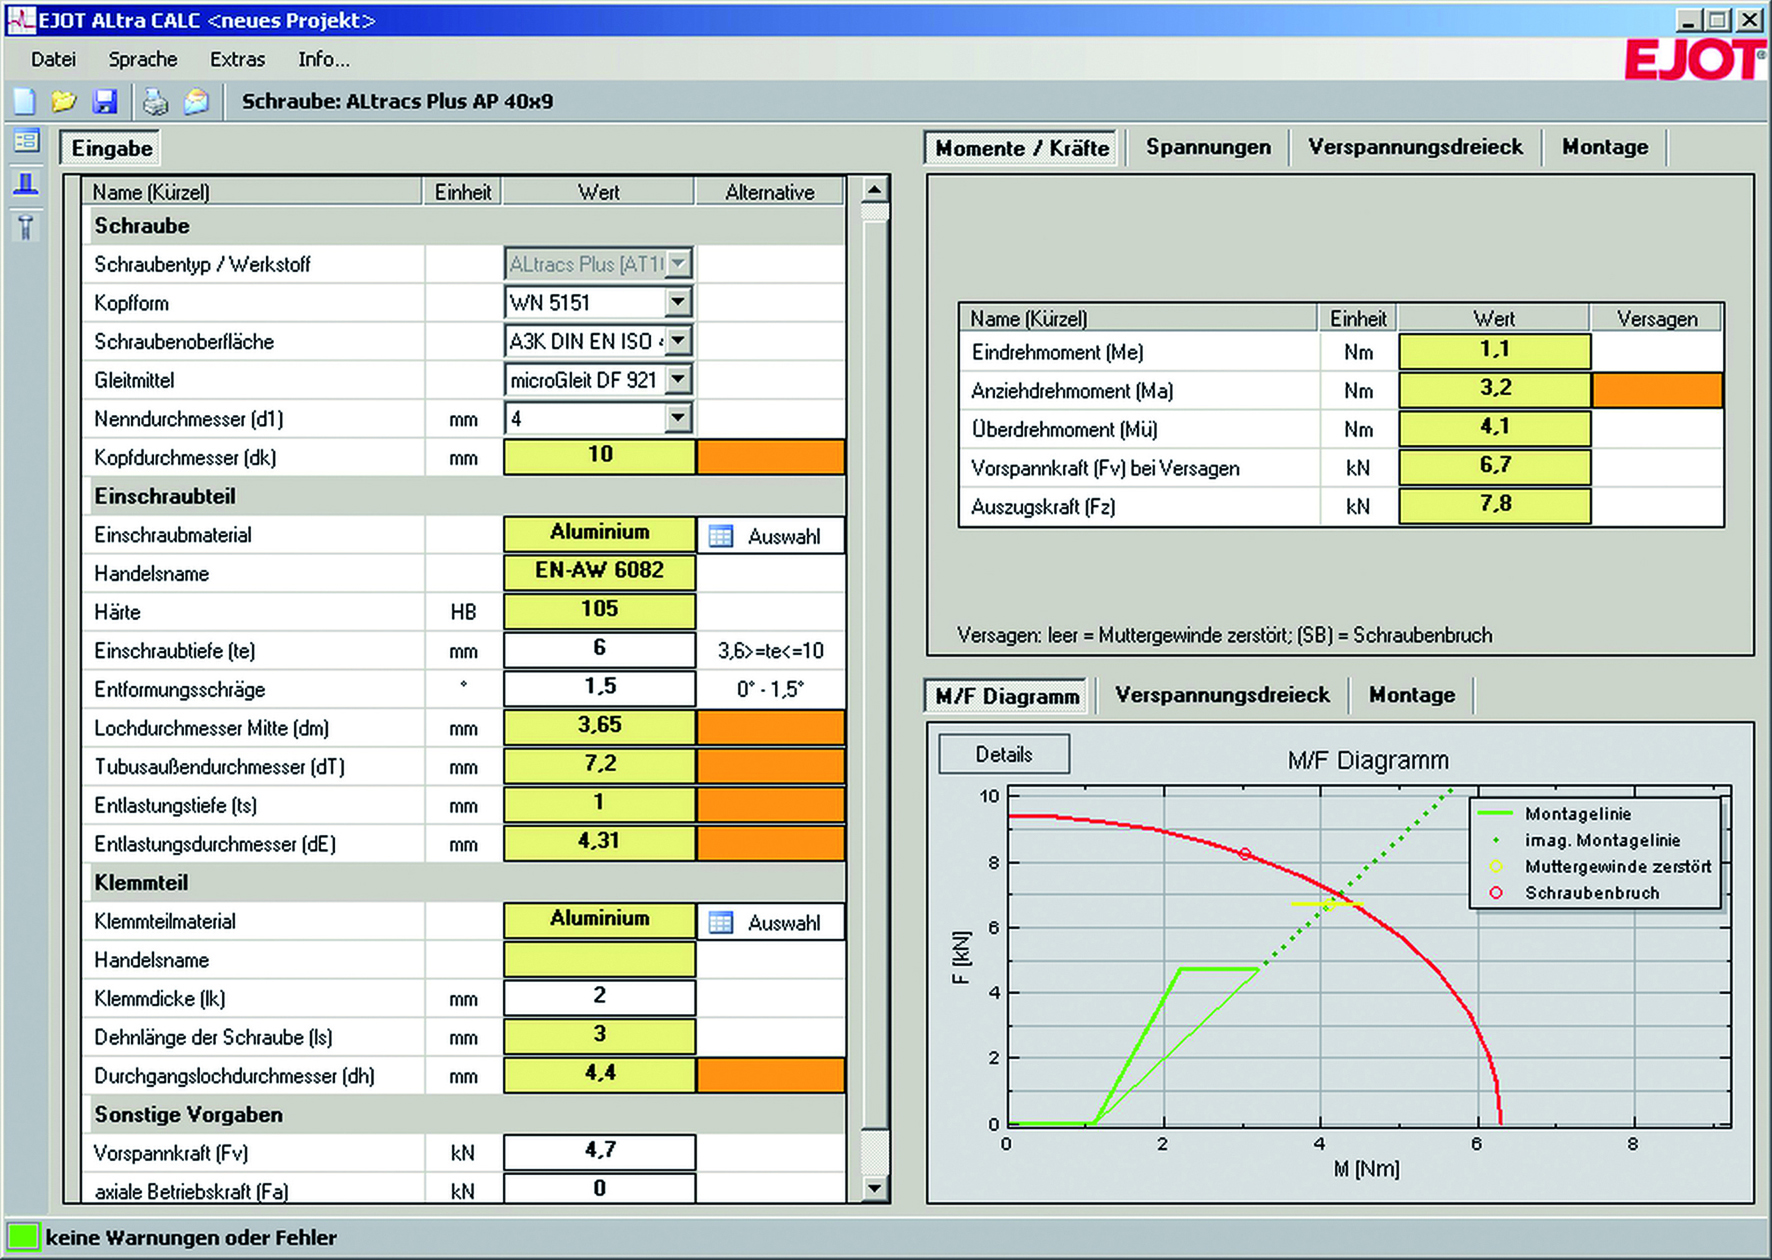
Task: Open the Sprache menu
Action: click(143, 59)
